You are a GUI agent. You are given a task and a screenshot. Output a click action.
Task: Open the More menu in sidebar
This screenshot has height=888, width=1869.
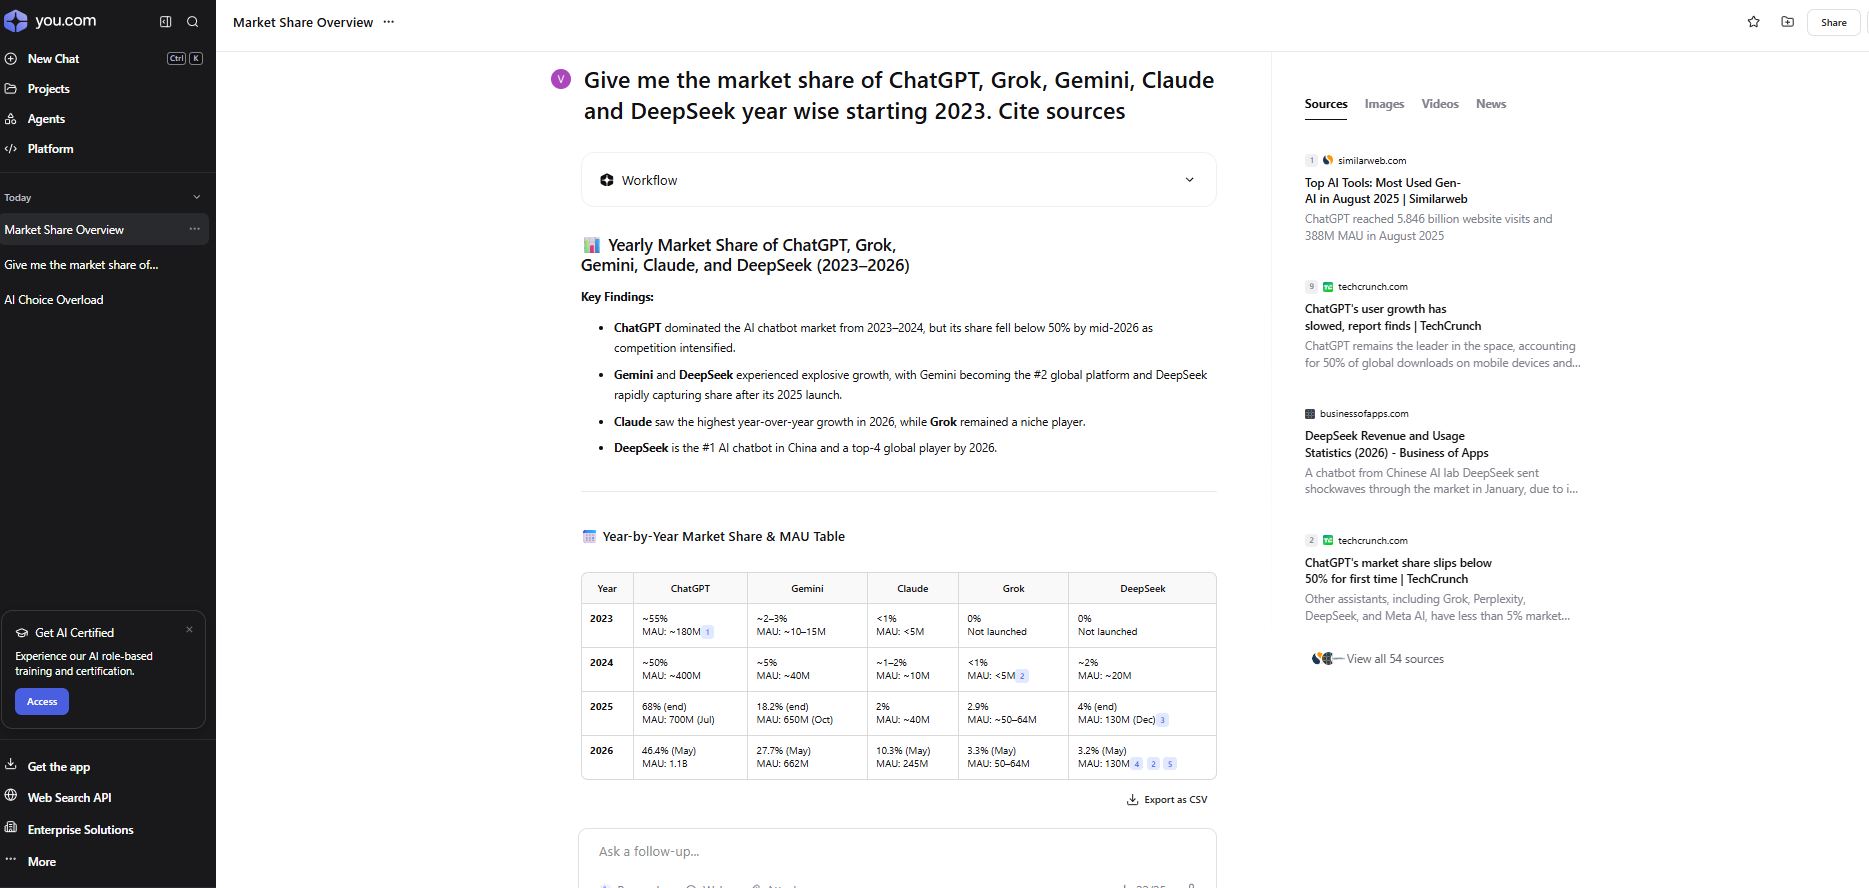point(42,861)
